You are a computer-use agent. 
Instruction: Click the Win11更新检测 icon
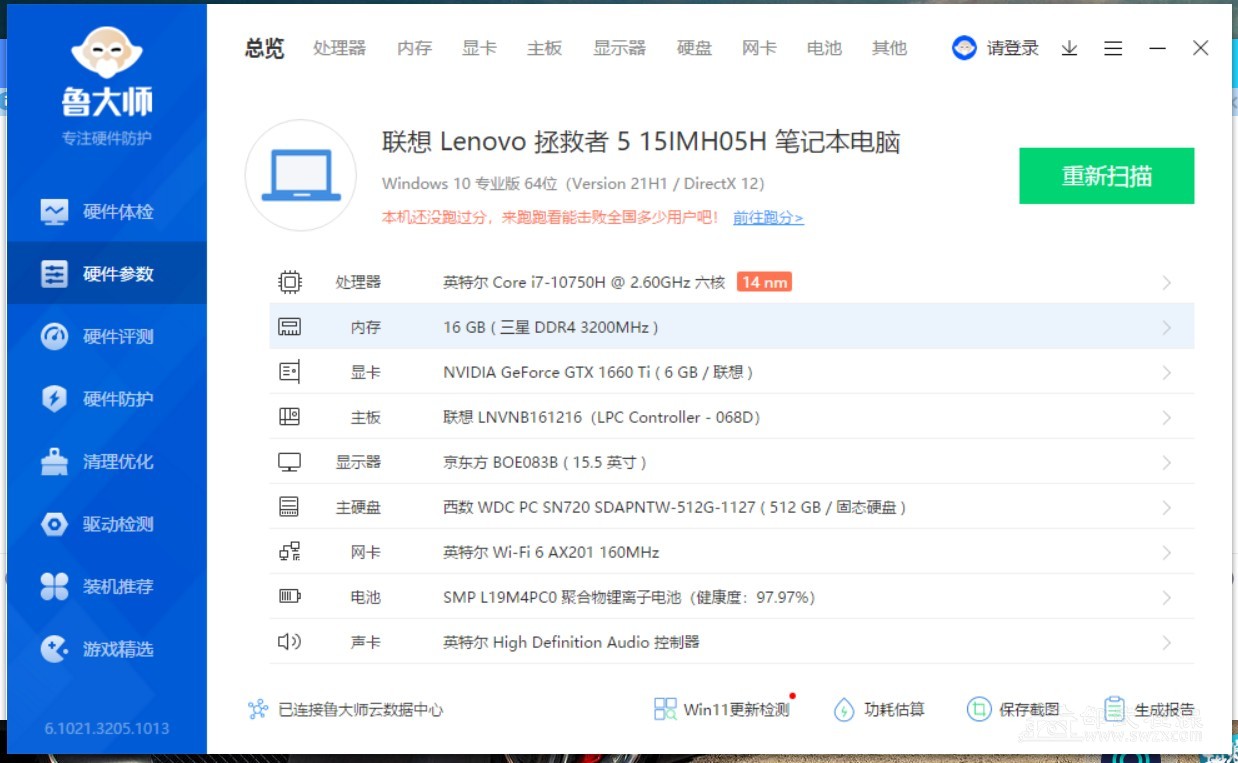pos(665,709)
